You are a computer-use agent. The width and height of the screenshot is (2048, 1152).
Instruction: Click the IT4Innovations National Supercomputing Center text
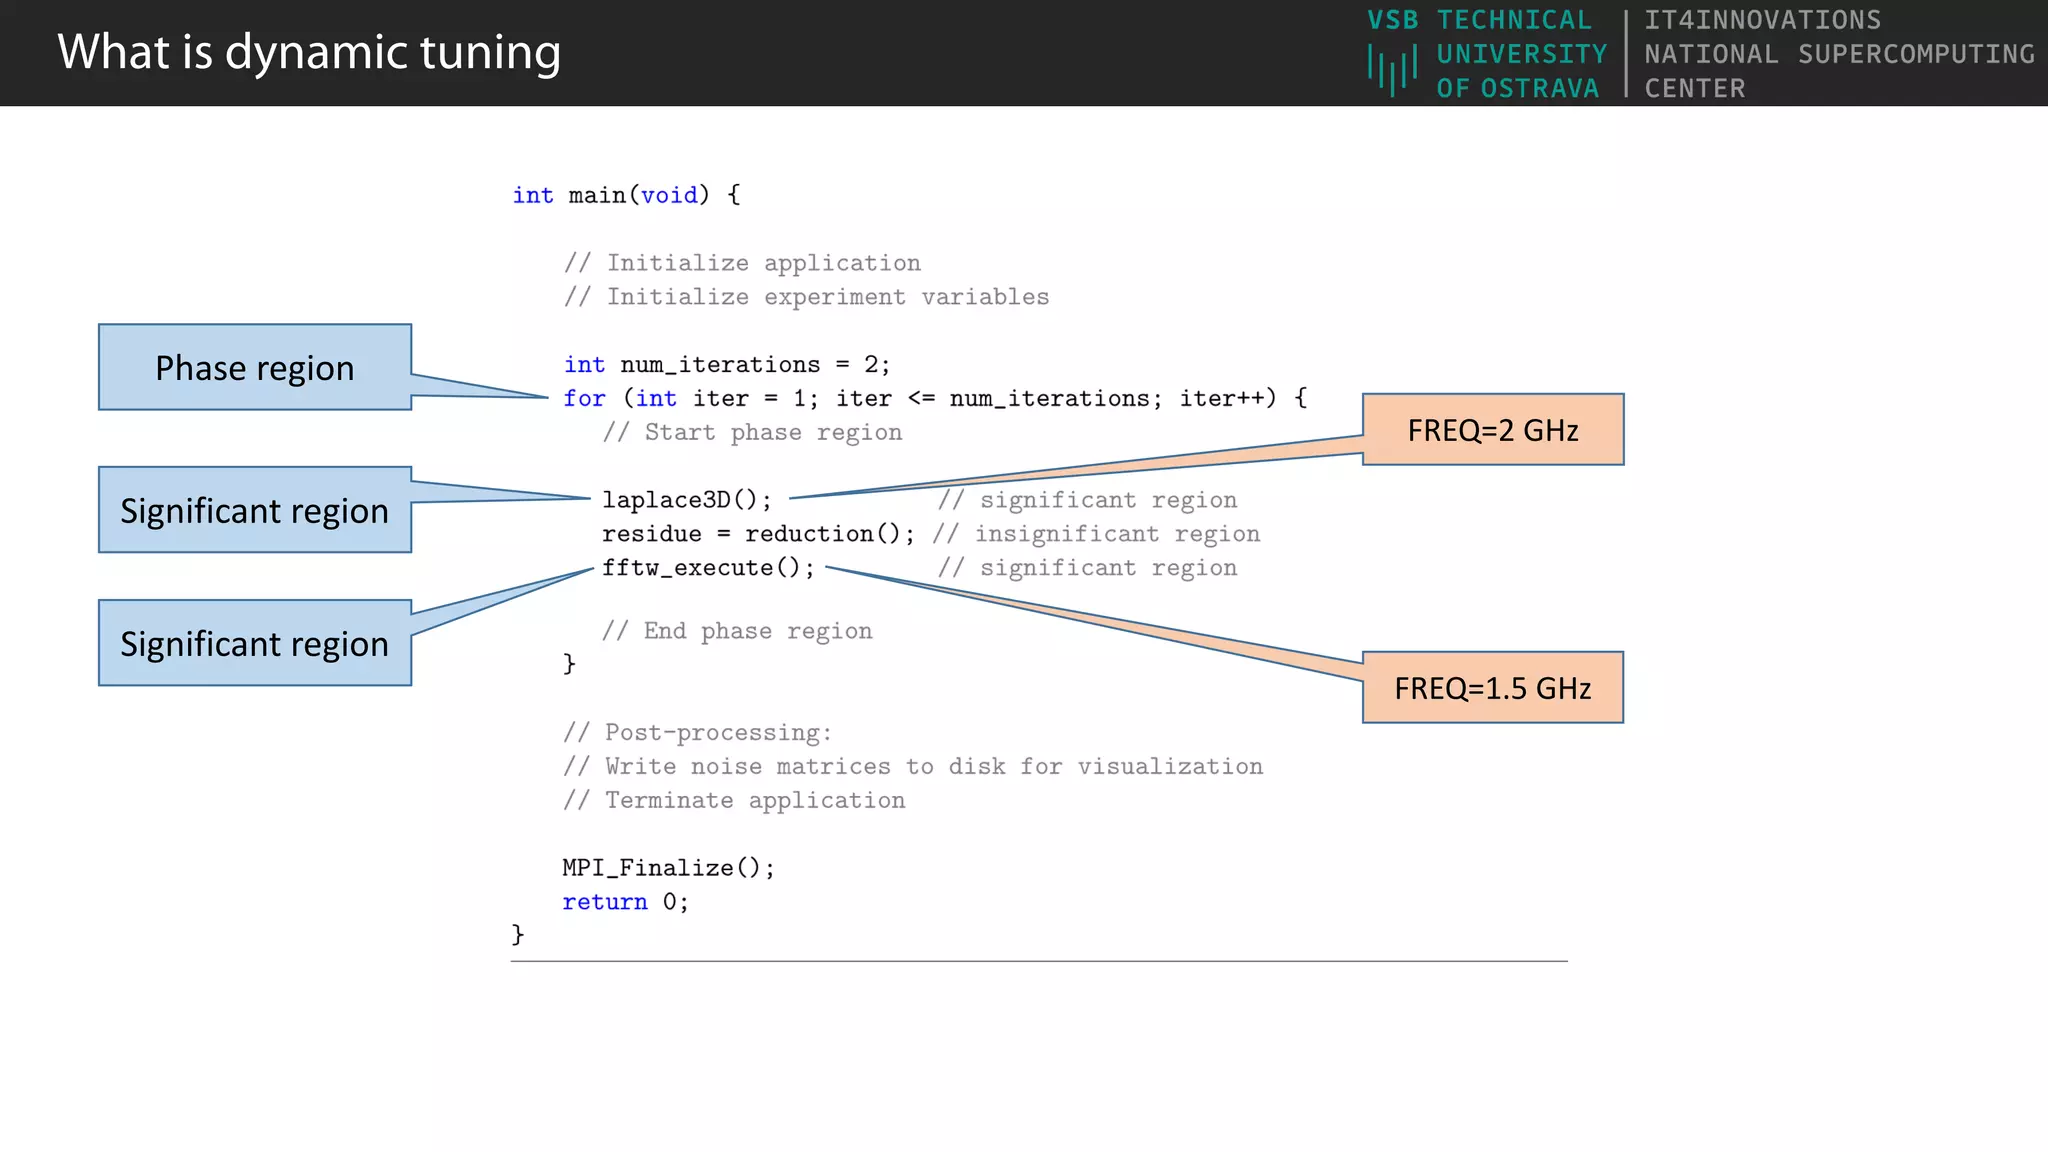pos(1838,54)
